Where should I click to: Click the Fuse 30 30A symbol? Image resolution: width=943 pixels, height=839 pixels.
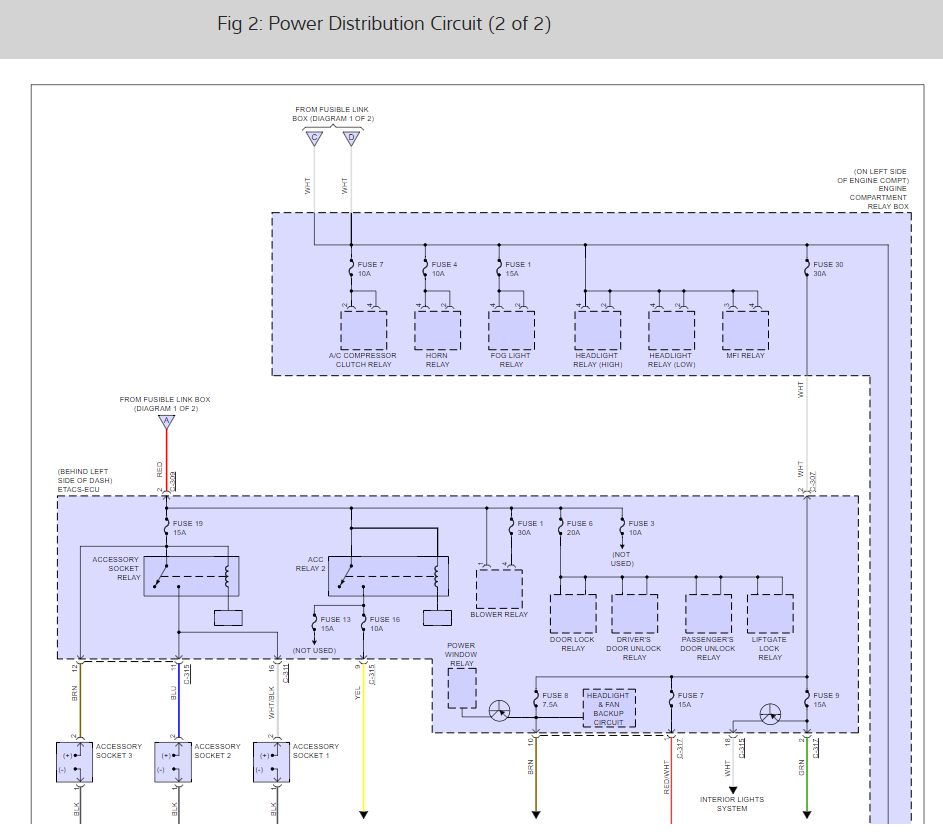(806, 268)
